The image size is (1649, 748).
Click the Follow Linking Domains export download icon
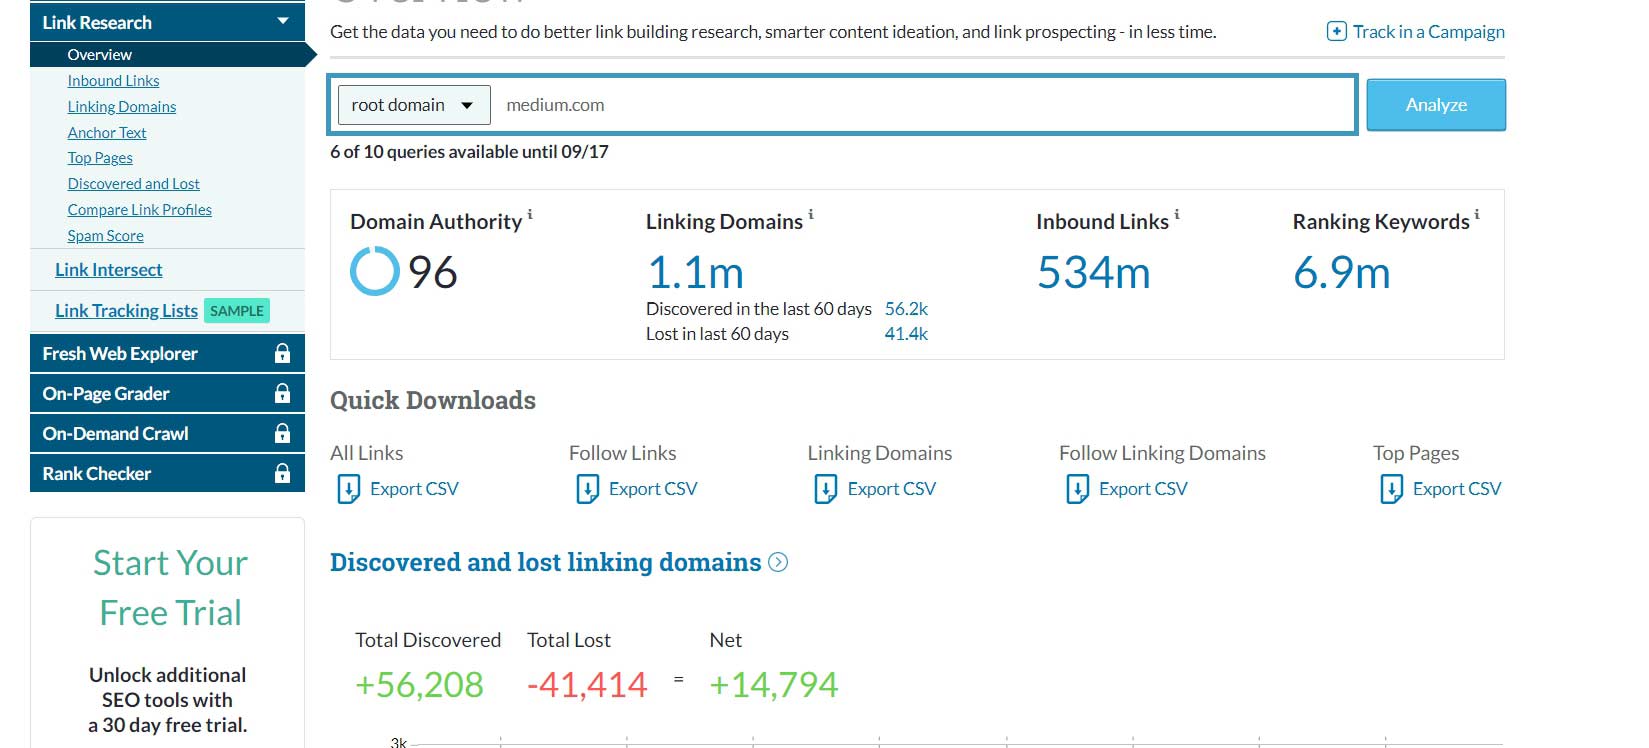click(1077, 489)
